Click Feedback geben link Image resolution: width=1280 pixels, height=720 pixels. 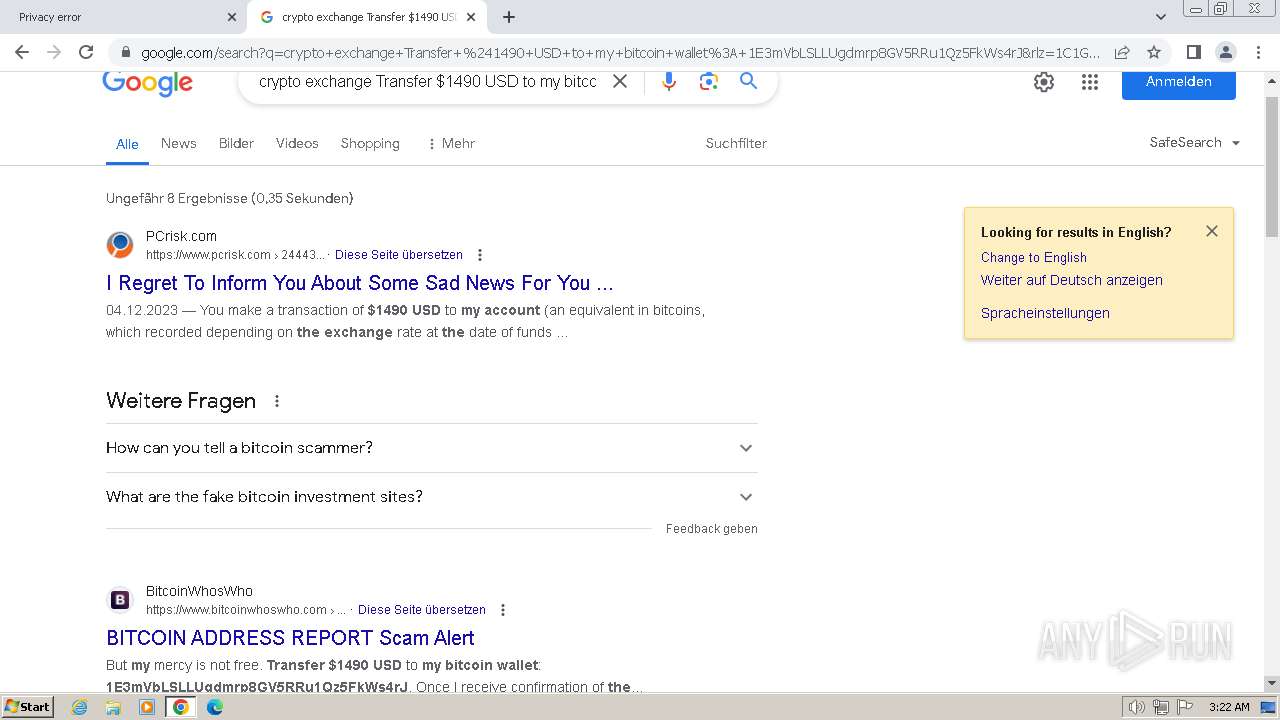712,529
